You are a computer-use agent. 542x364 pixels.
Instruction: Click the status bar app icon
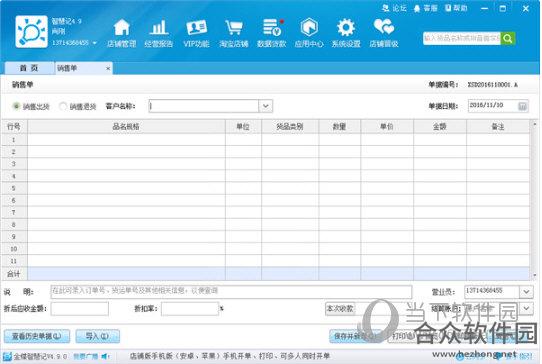click(x=7, y=356)
